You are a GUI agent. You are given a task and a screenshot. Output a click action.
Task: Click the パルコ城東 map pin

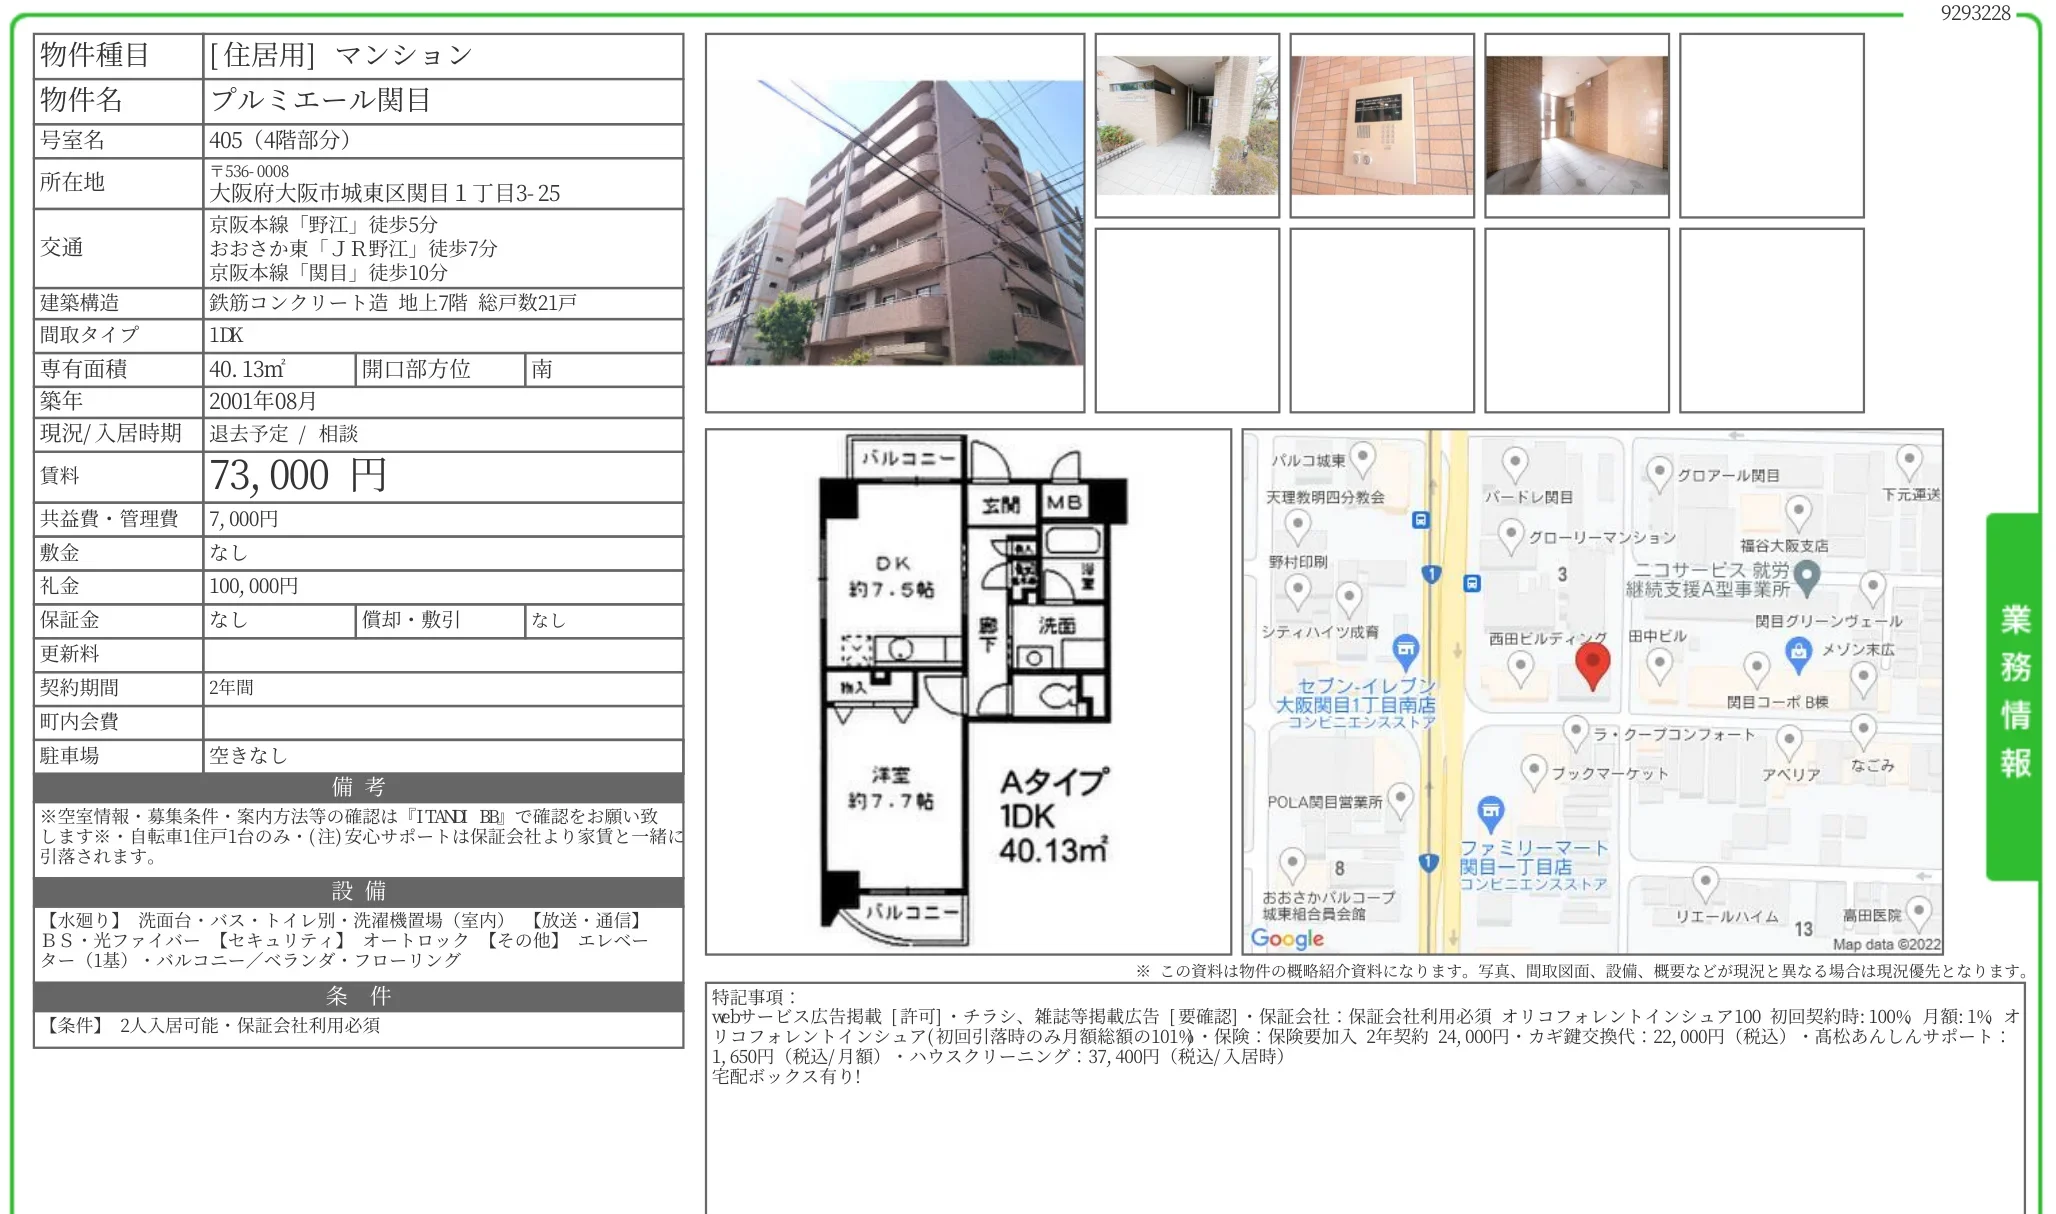coord(1362,458)
